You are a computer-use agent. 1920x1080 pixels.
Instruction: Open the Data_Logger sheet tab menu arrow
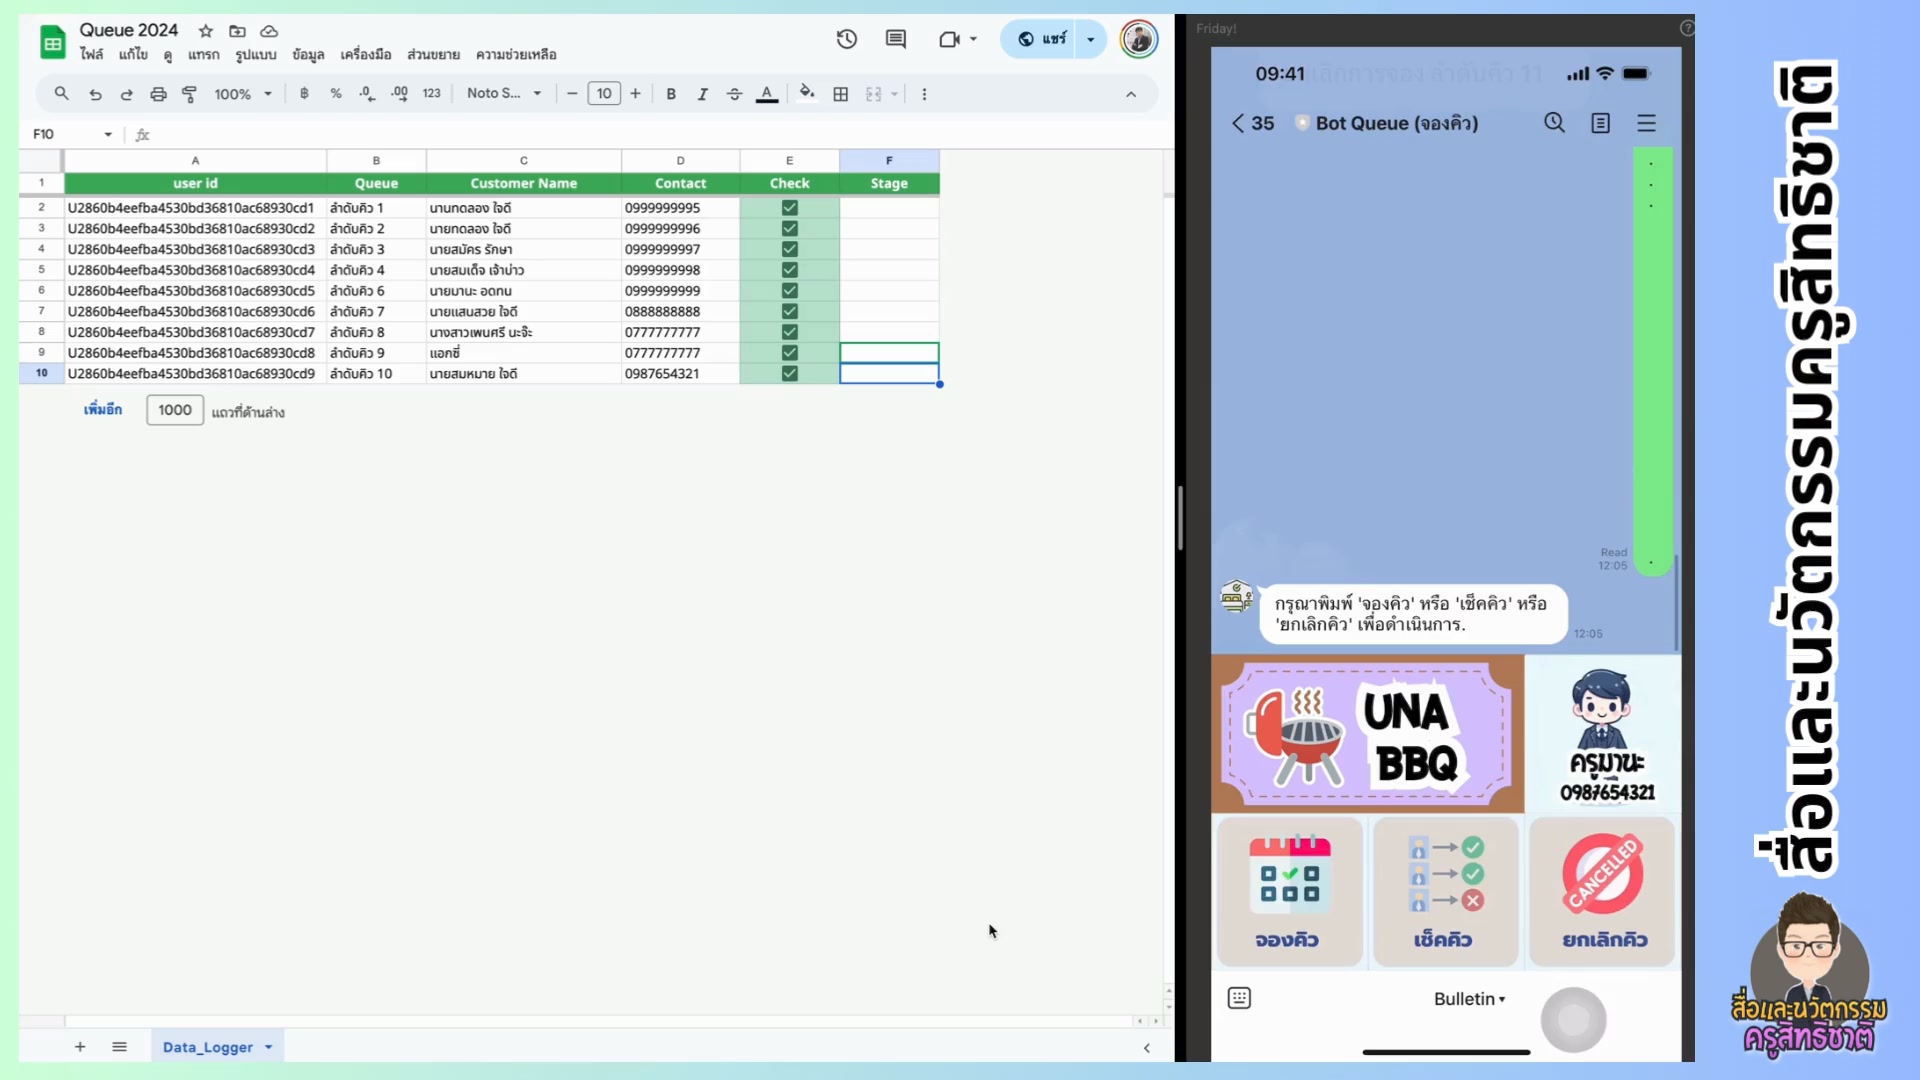pyautogui.click(x=269, y=1047)
